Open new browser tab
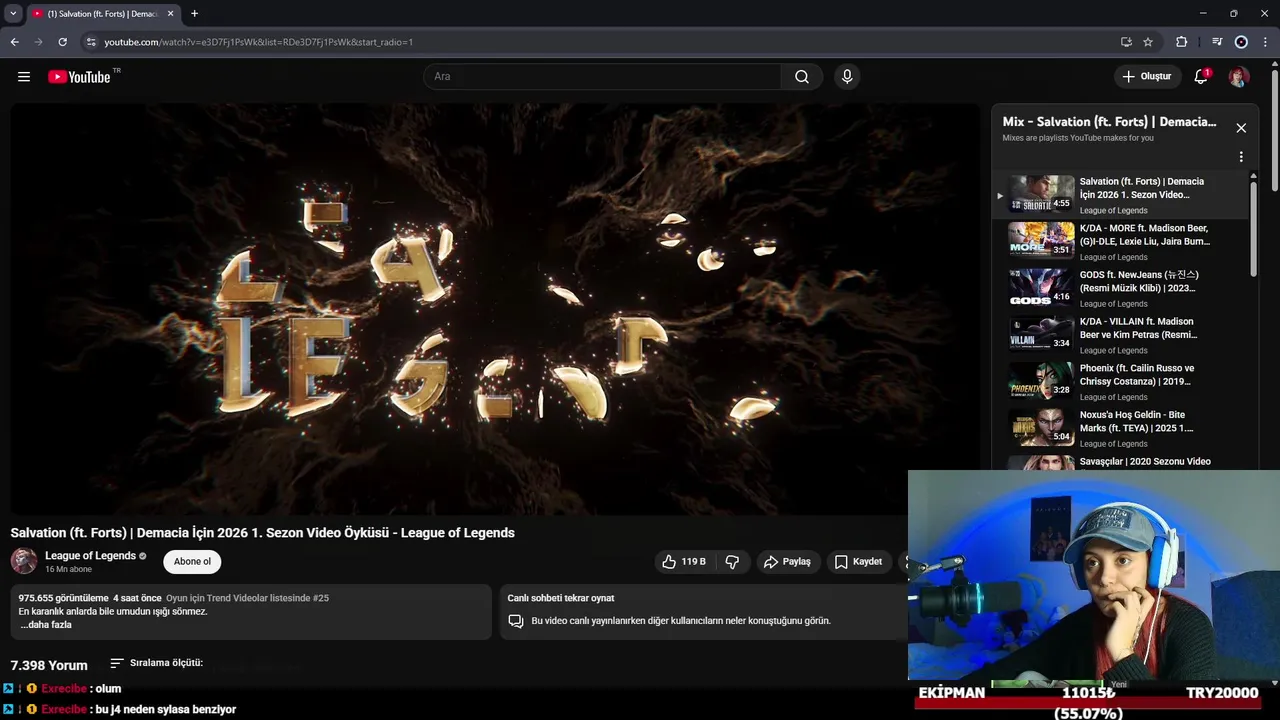 click(x=194, y=14)
